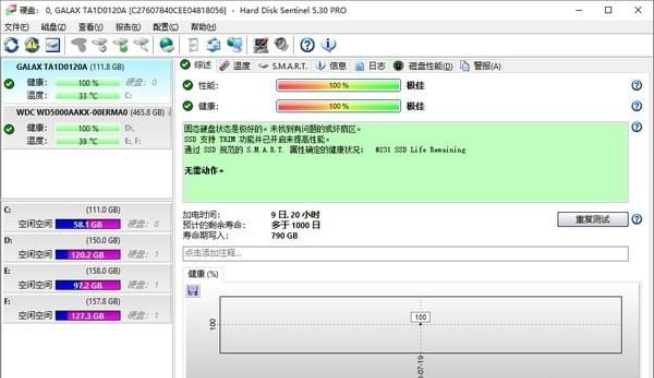Click the help icon beside 性能 performance bar
The image size is (654, 378).
[x=636, y=86]
